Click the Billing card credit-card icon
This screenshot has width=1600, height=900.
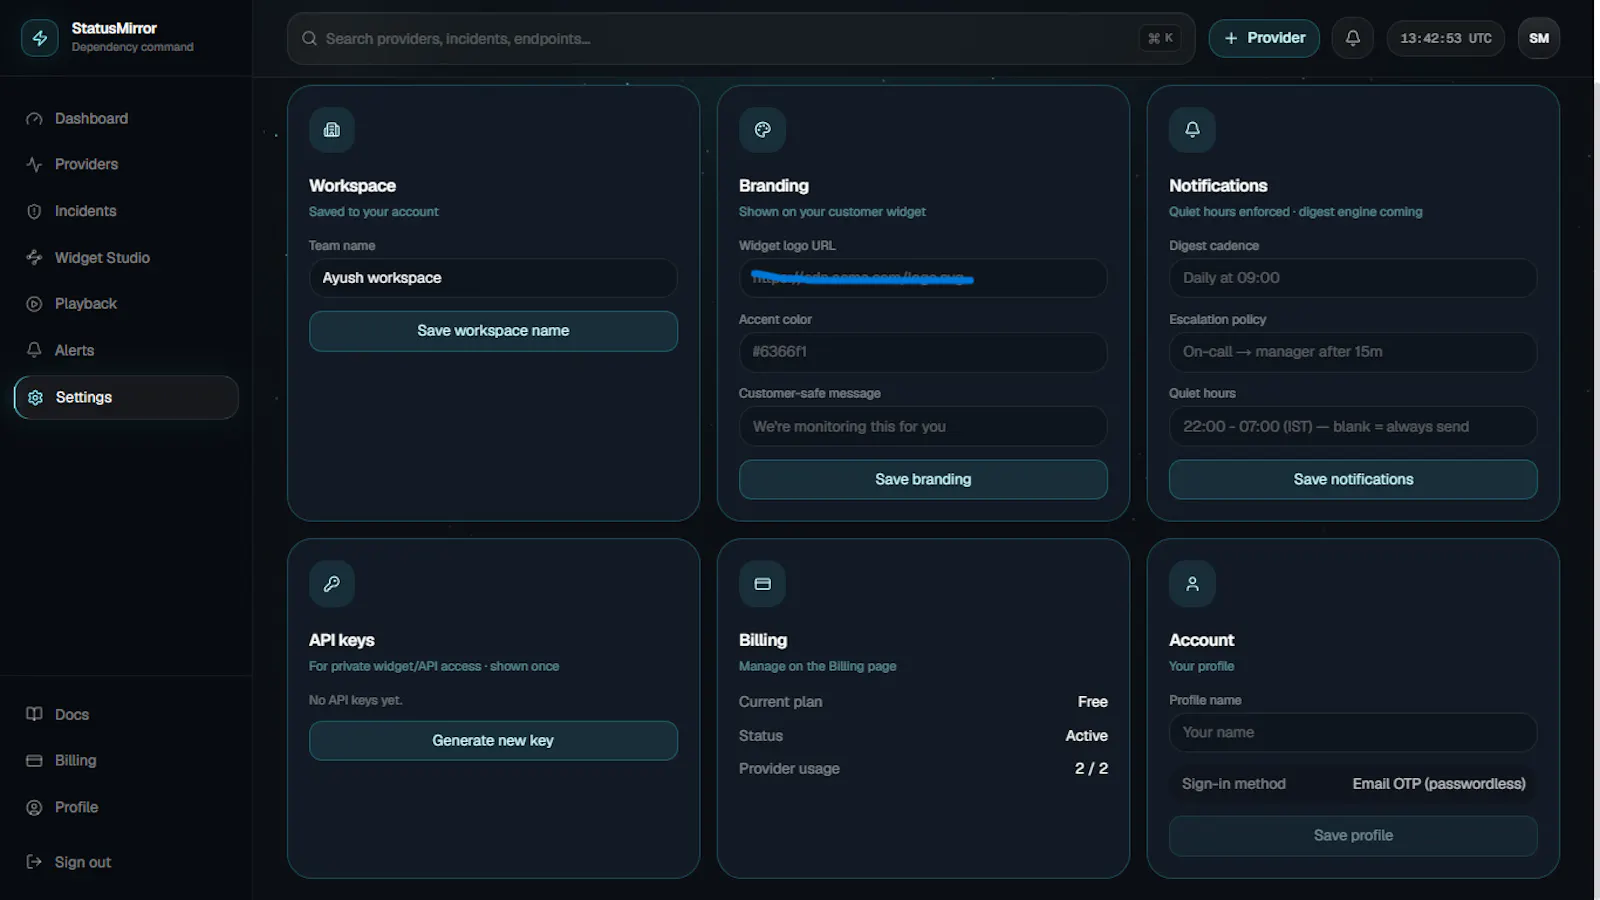point(762,584)
